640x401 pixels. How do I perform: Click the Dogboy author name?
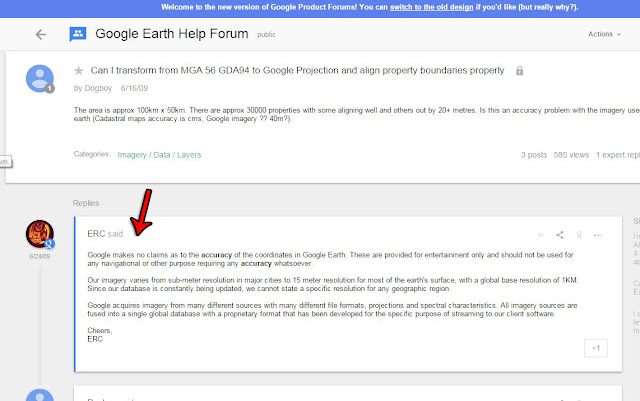tap(98, 88)
